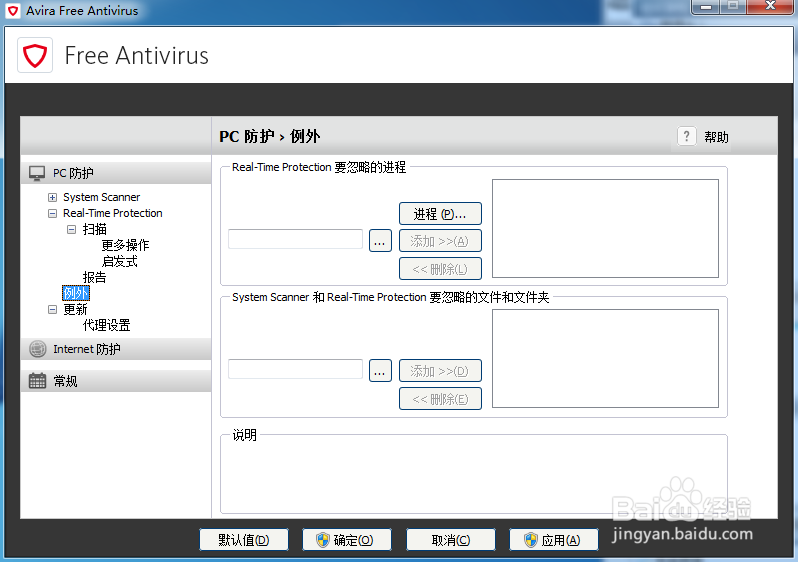
Task: Click the file path input field
Action: coord(295,369)
